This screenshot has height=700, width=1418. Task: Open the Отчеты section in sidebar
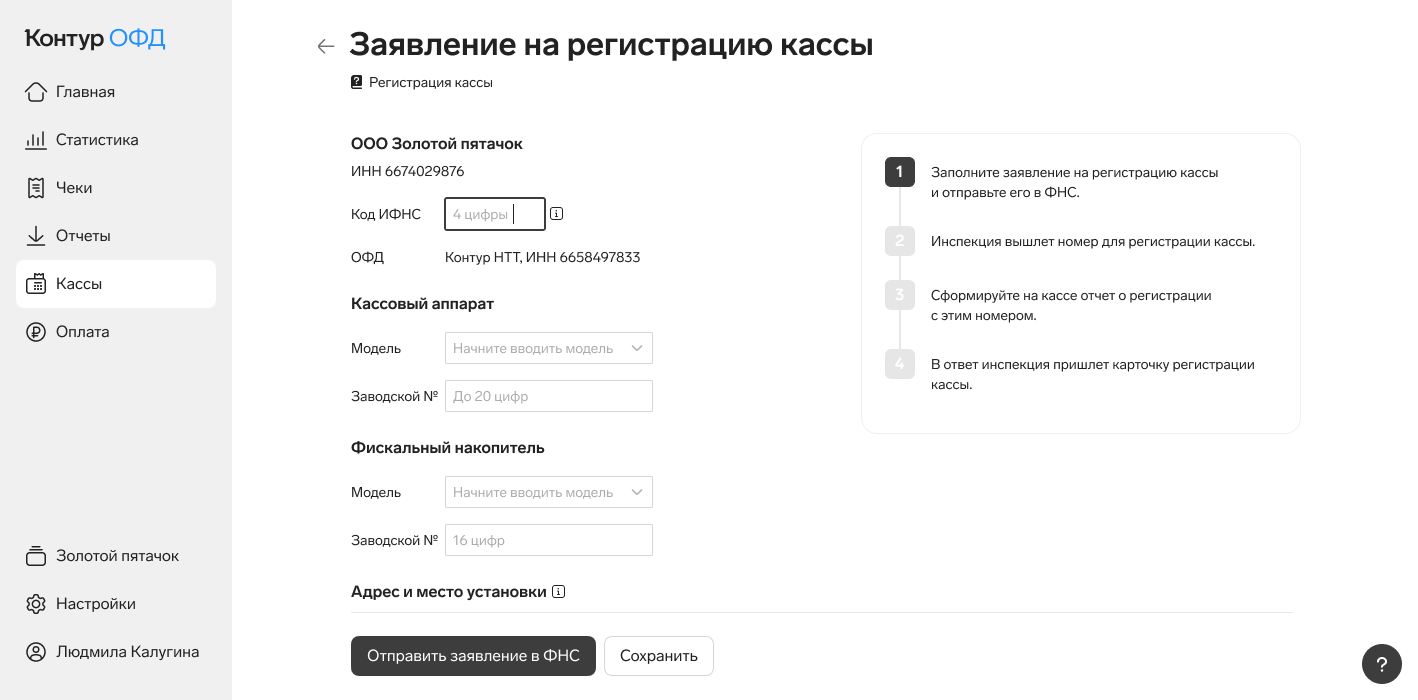pos(83,236)
